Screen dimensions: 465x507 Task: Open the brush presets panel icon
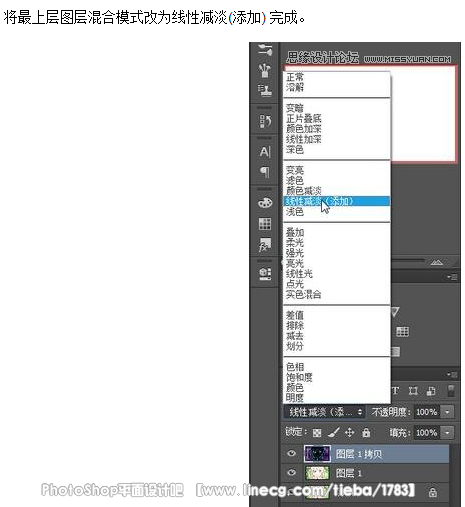tap(265, 50)
